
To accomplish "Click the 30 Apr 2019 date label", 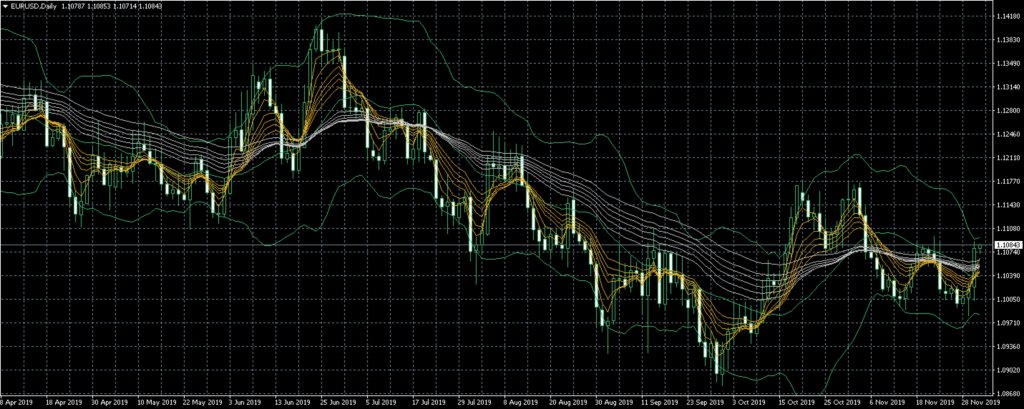I will point(111,402).
